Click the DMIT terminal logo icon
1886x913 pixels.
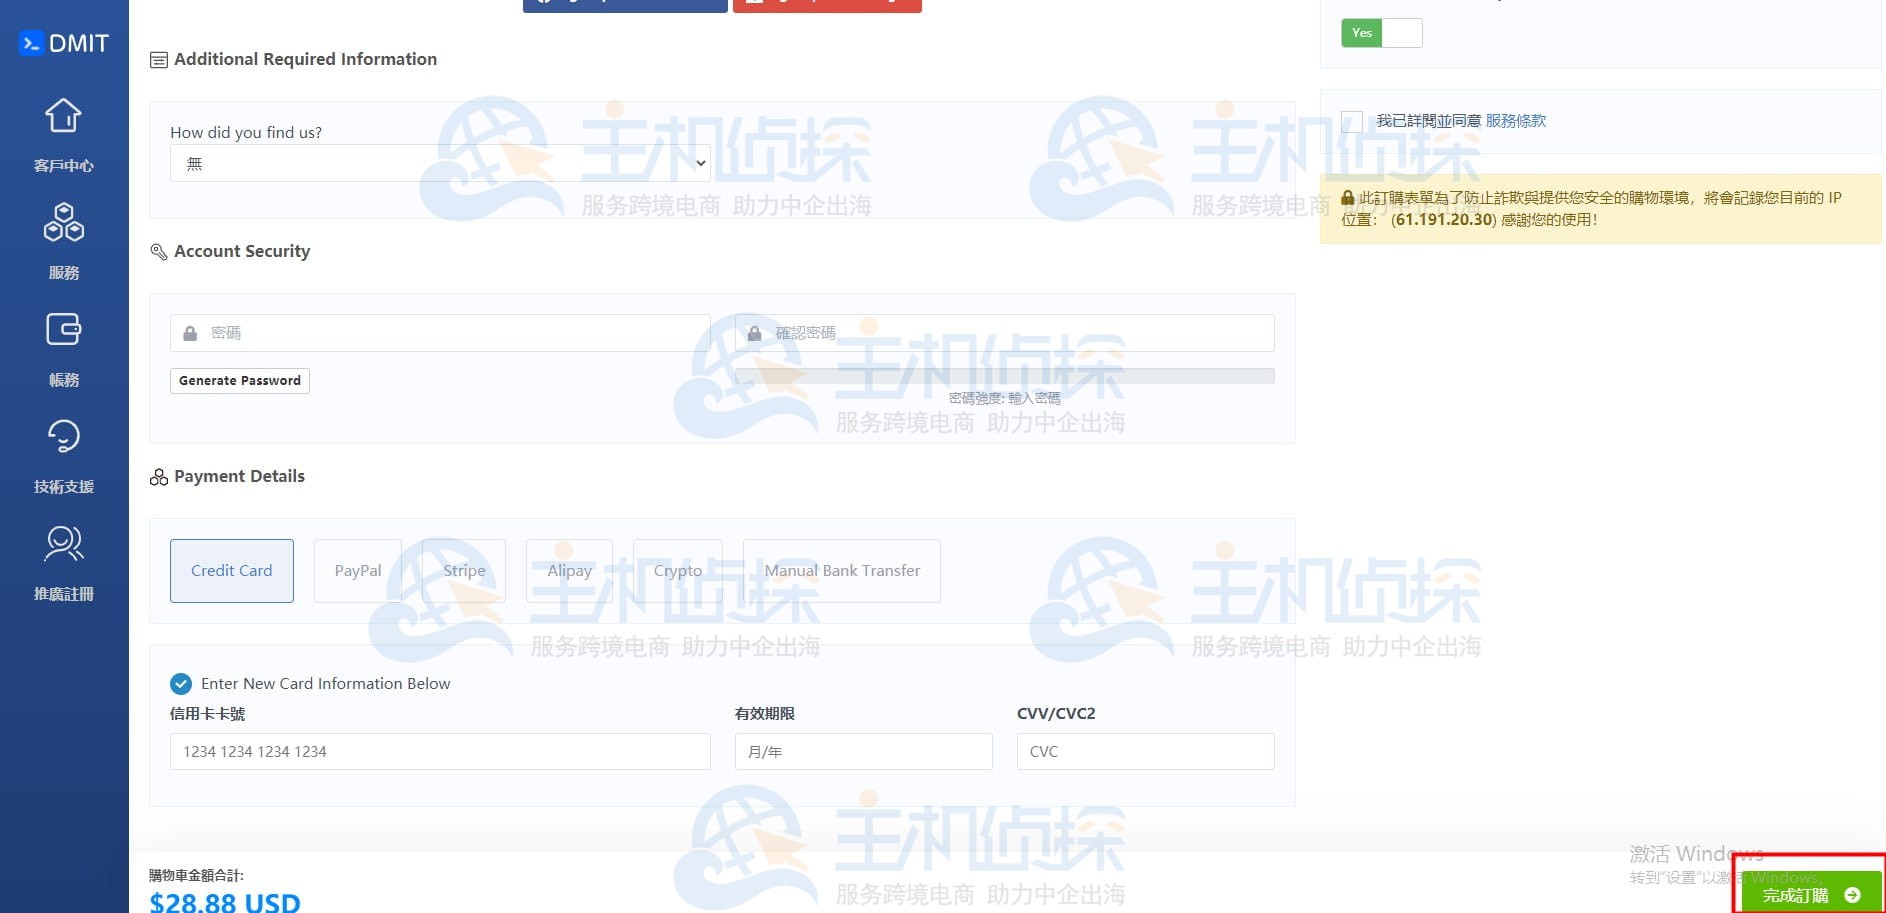(x=30, y=42)
